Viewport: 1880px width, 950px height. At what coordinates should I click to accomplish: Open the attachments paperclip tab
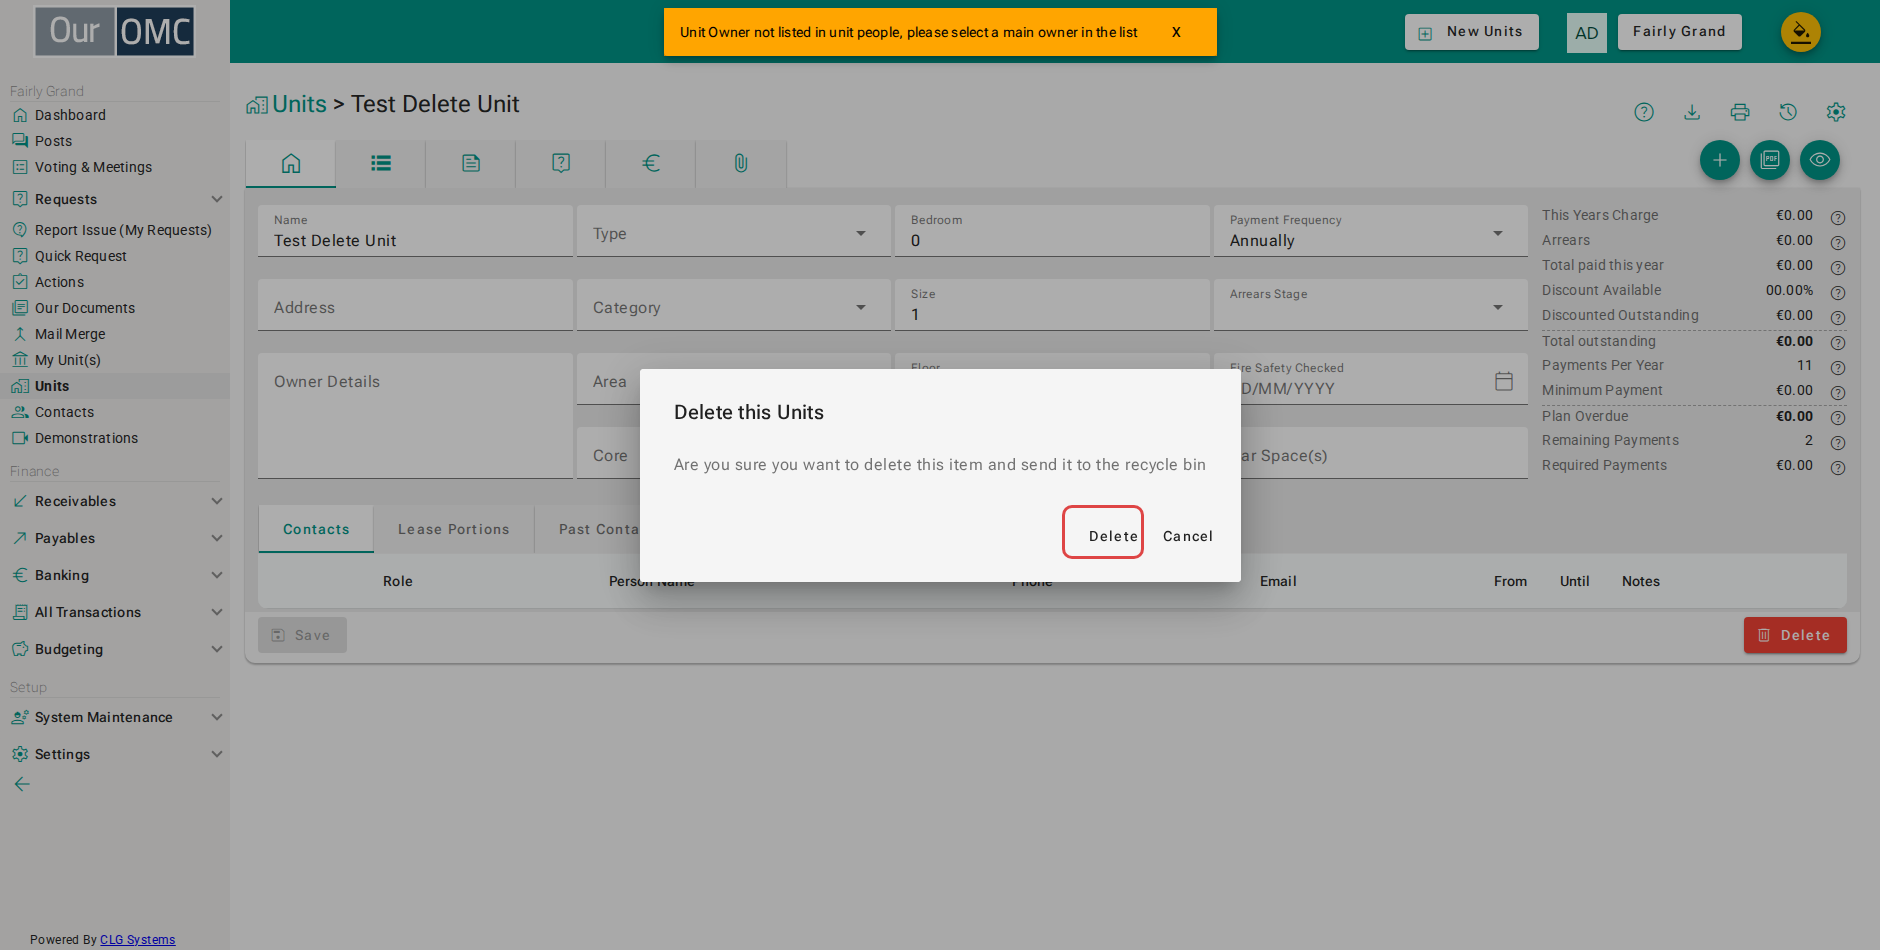(741, 163)
